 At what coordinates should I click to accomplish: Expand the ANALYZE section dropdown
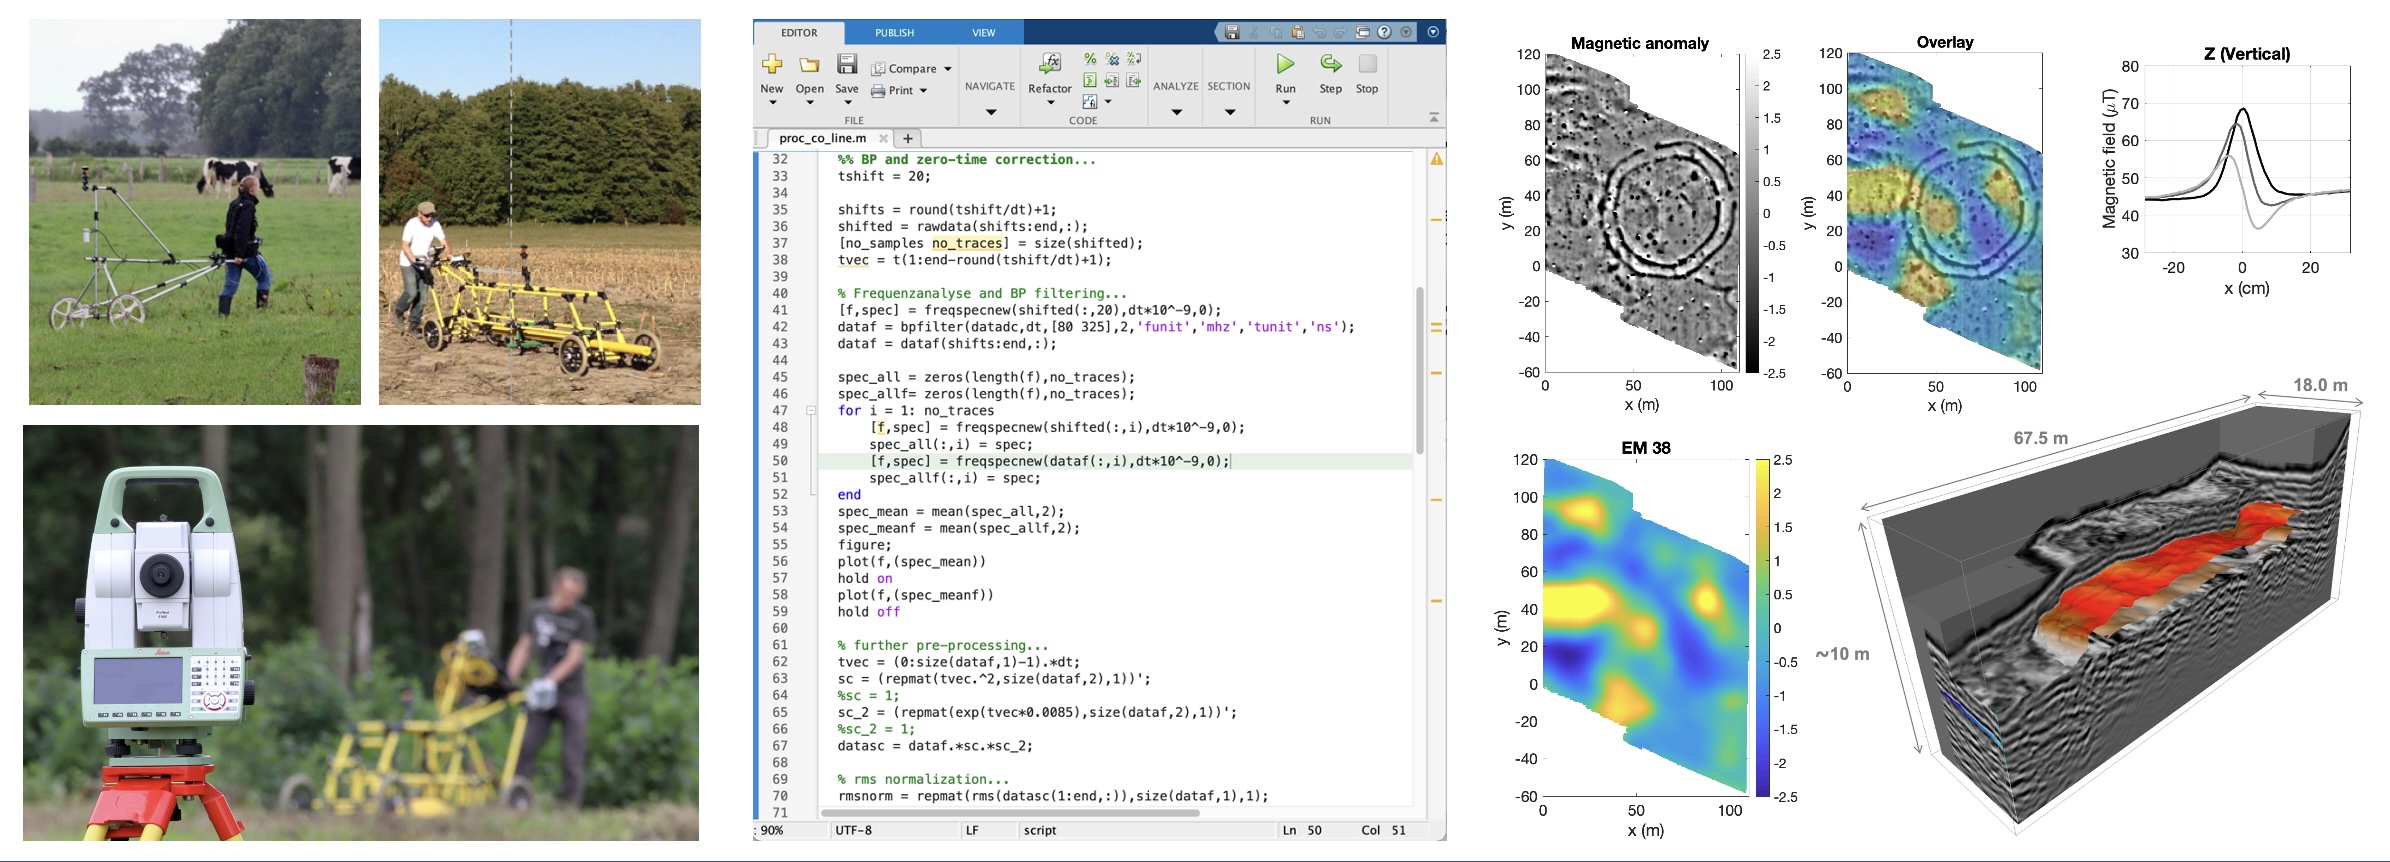click(1176, 111)
